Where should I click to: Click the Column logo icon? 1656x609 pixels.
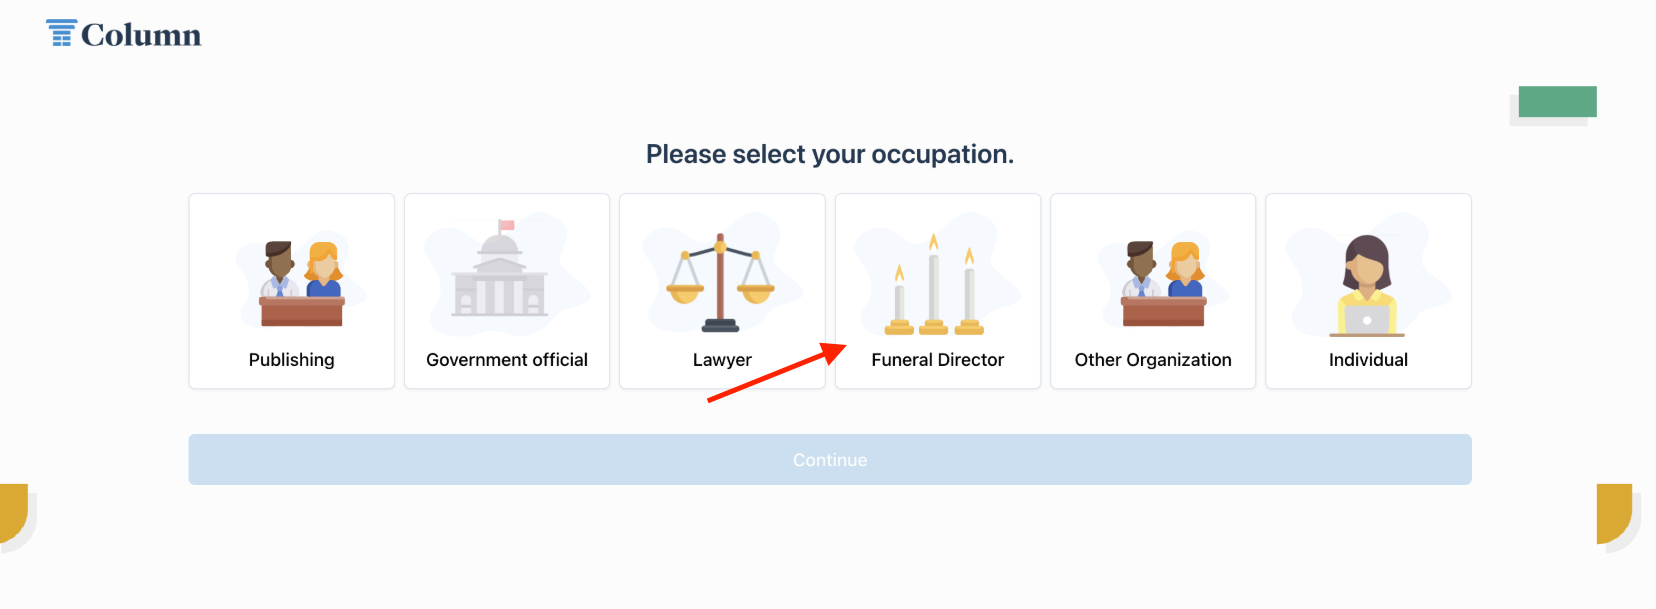pos(61,33)
